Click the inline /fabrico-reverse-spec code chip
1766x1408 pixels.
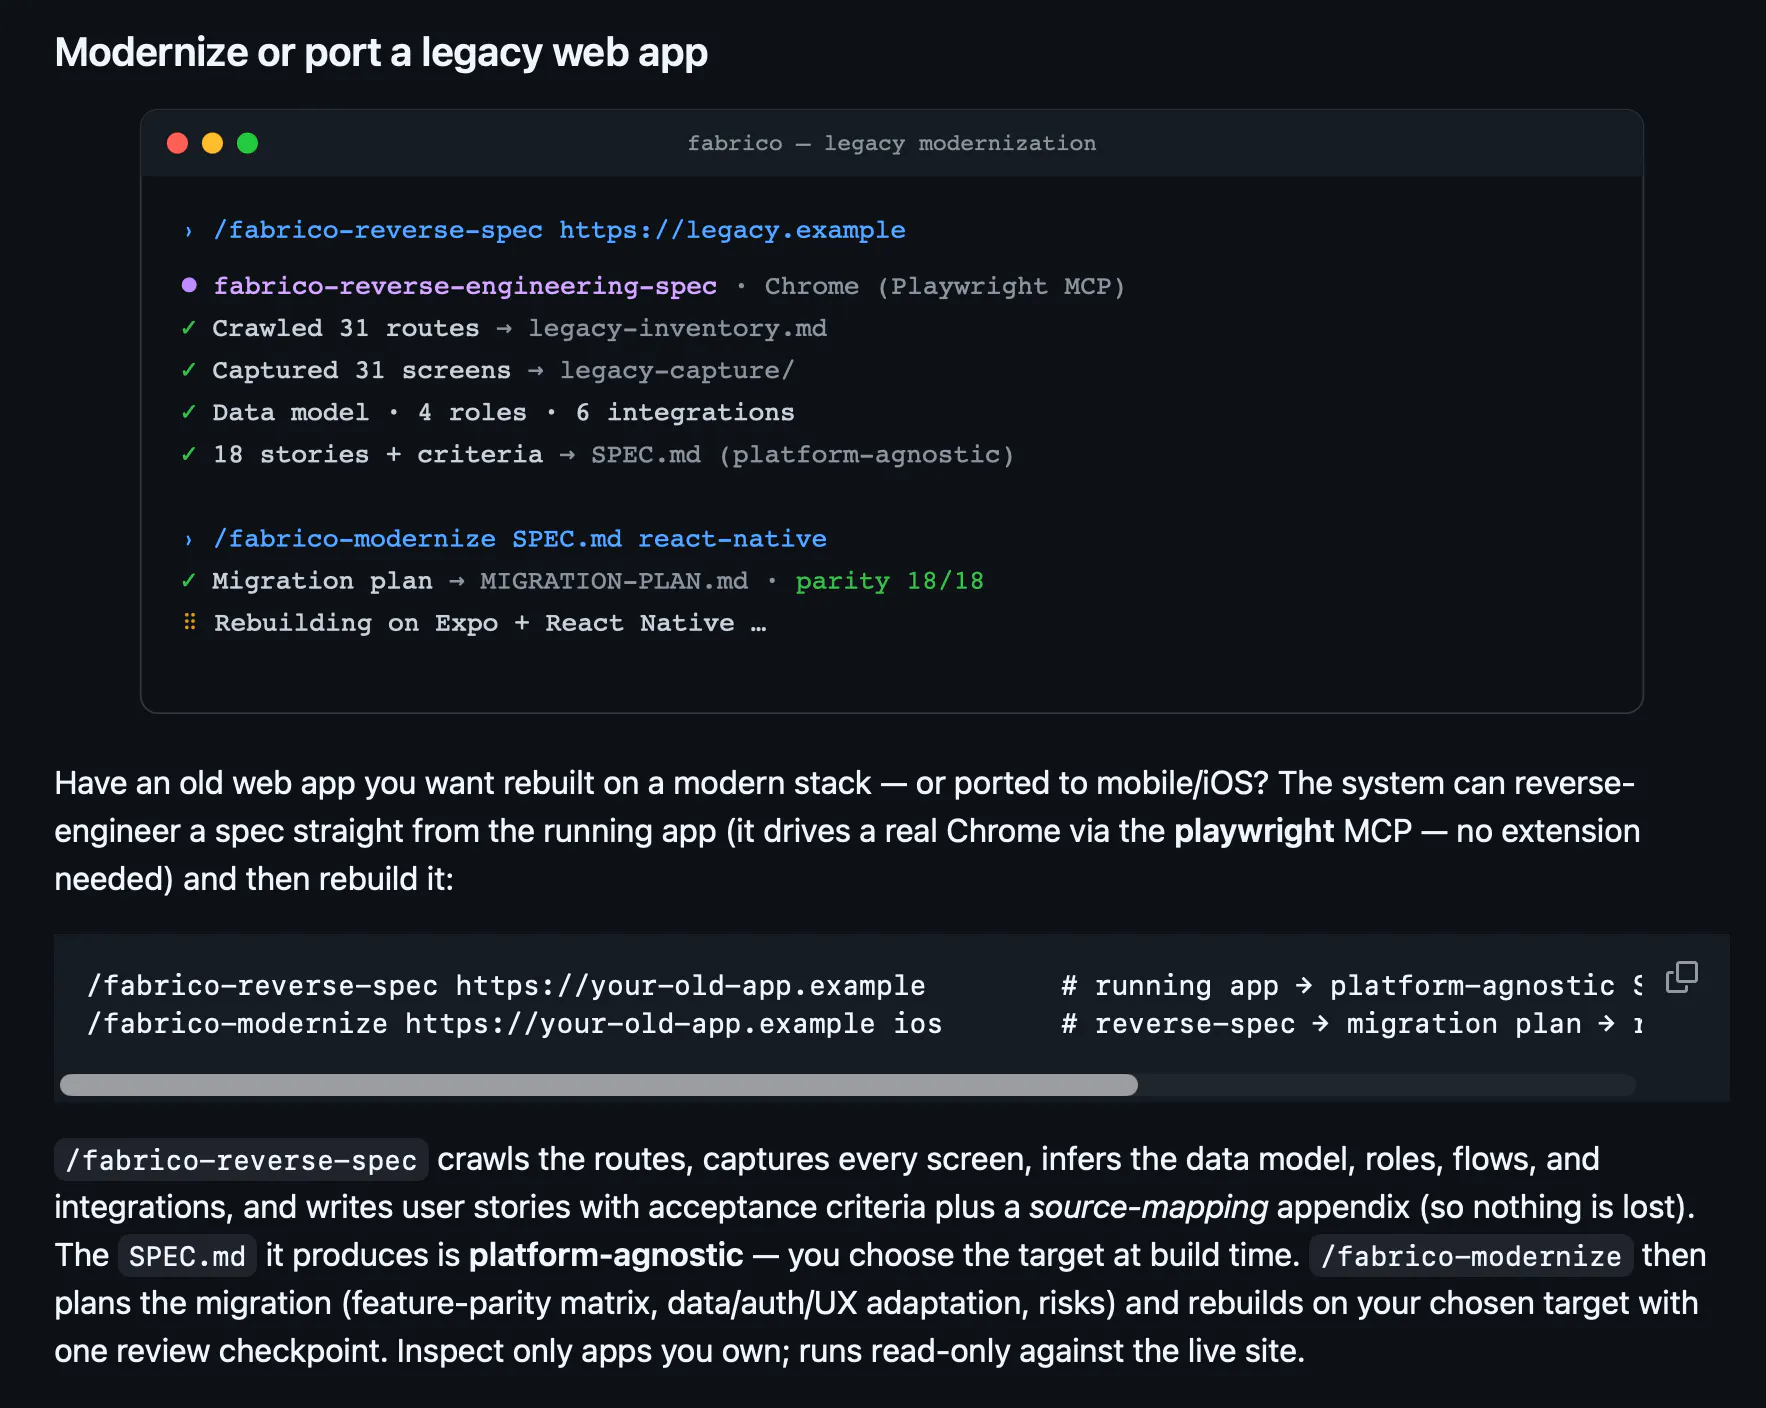coord(241,1160)
